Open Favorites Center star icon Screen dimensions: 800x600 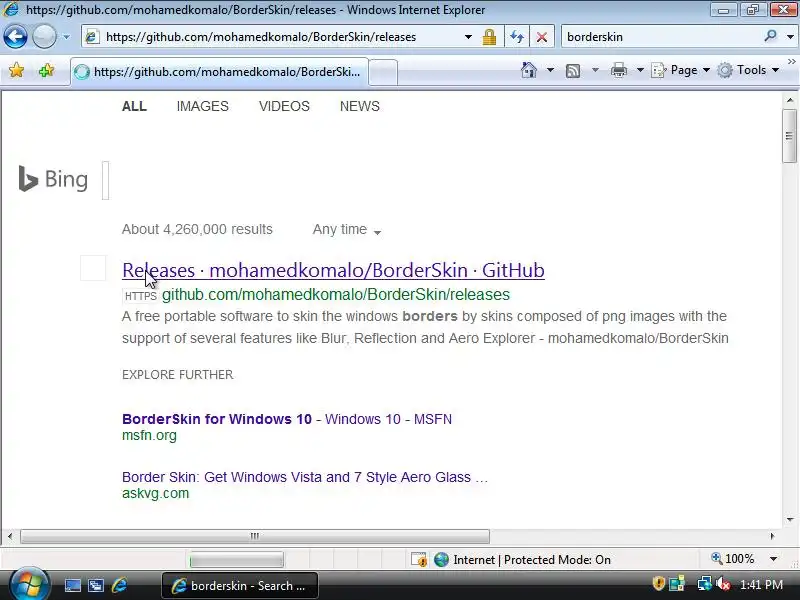point(16,70)
